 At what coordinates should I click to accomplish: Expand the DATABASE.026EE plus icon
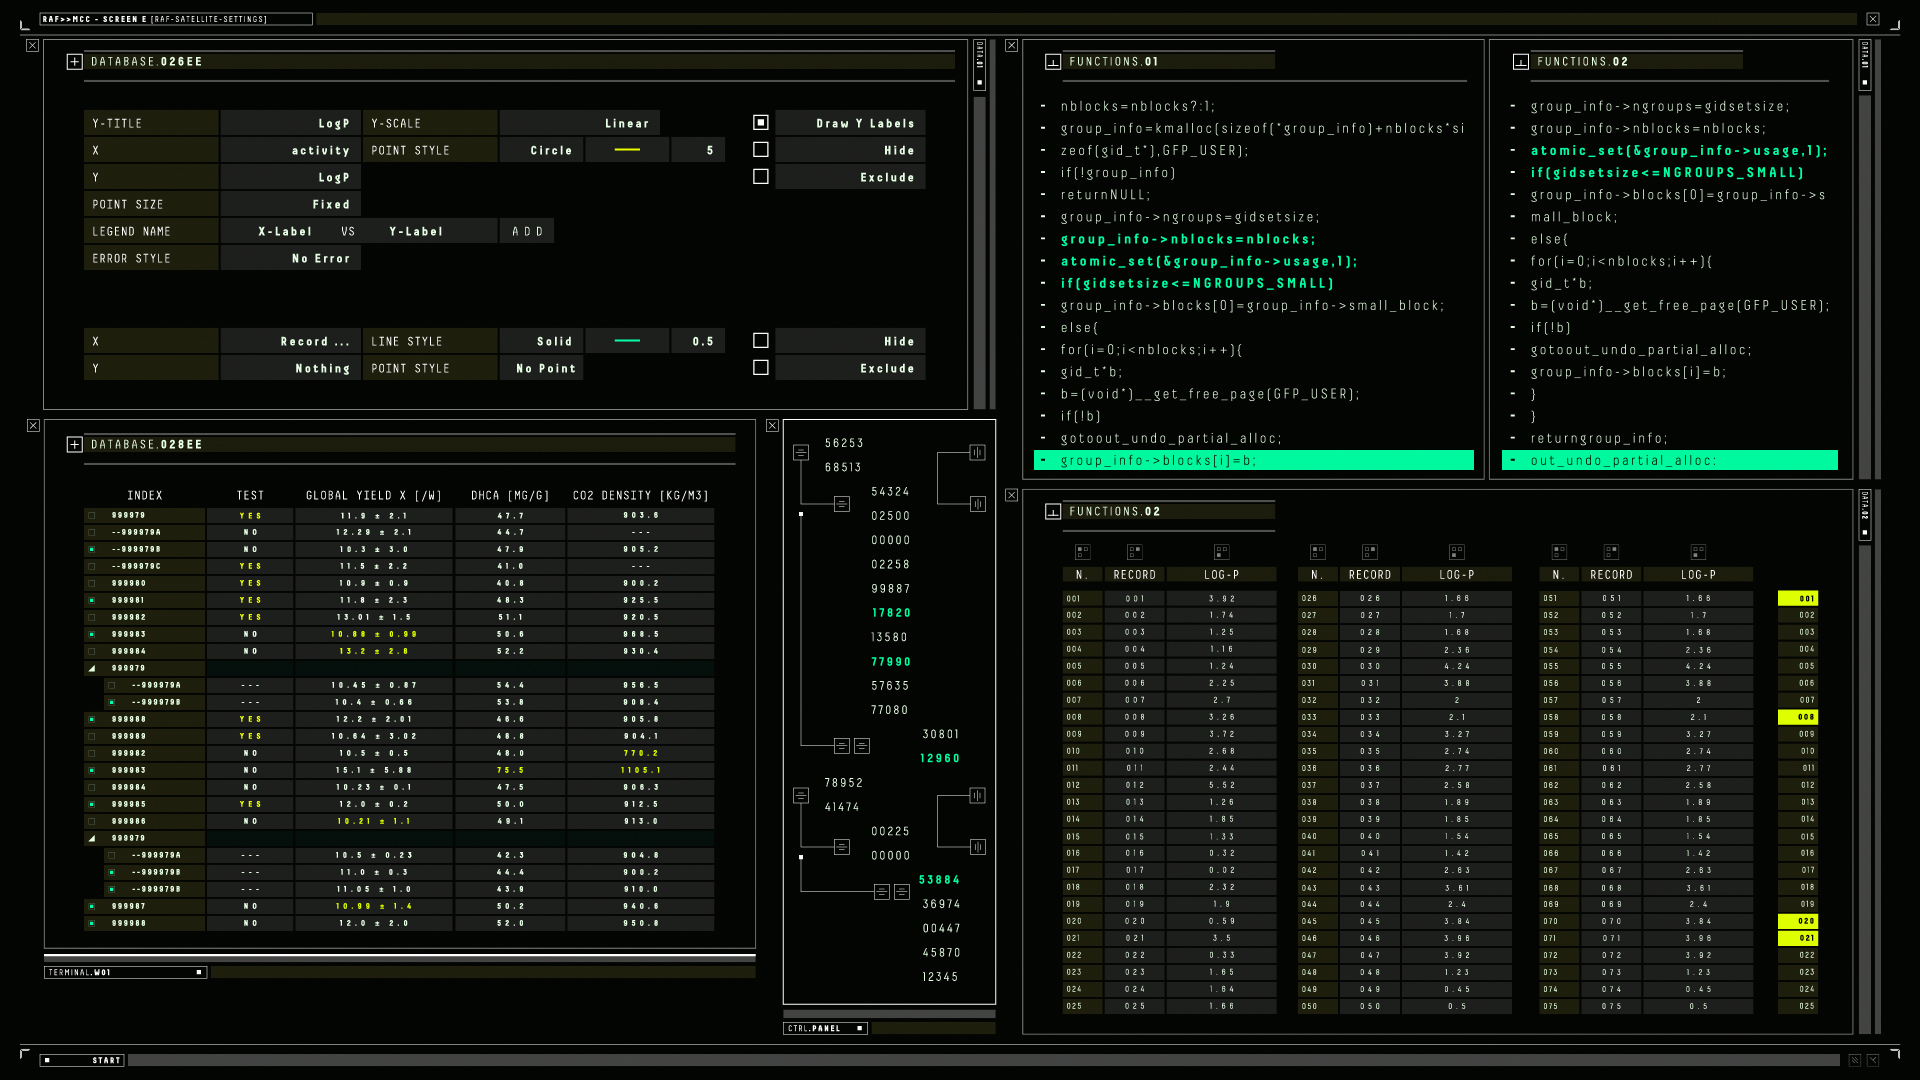point(74,62)
